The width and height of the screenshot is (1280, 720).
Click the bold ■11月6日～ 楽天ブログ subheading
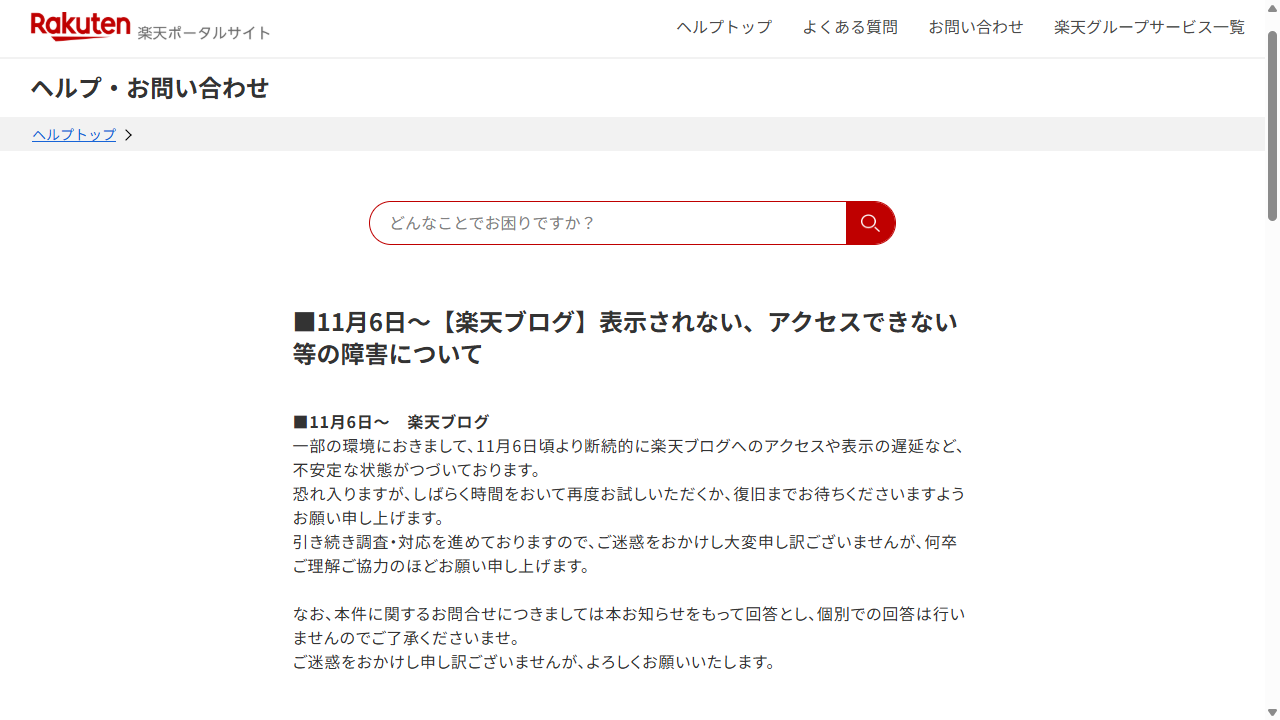pos(391,422)
